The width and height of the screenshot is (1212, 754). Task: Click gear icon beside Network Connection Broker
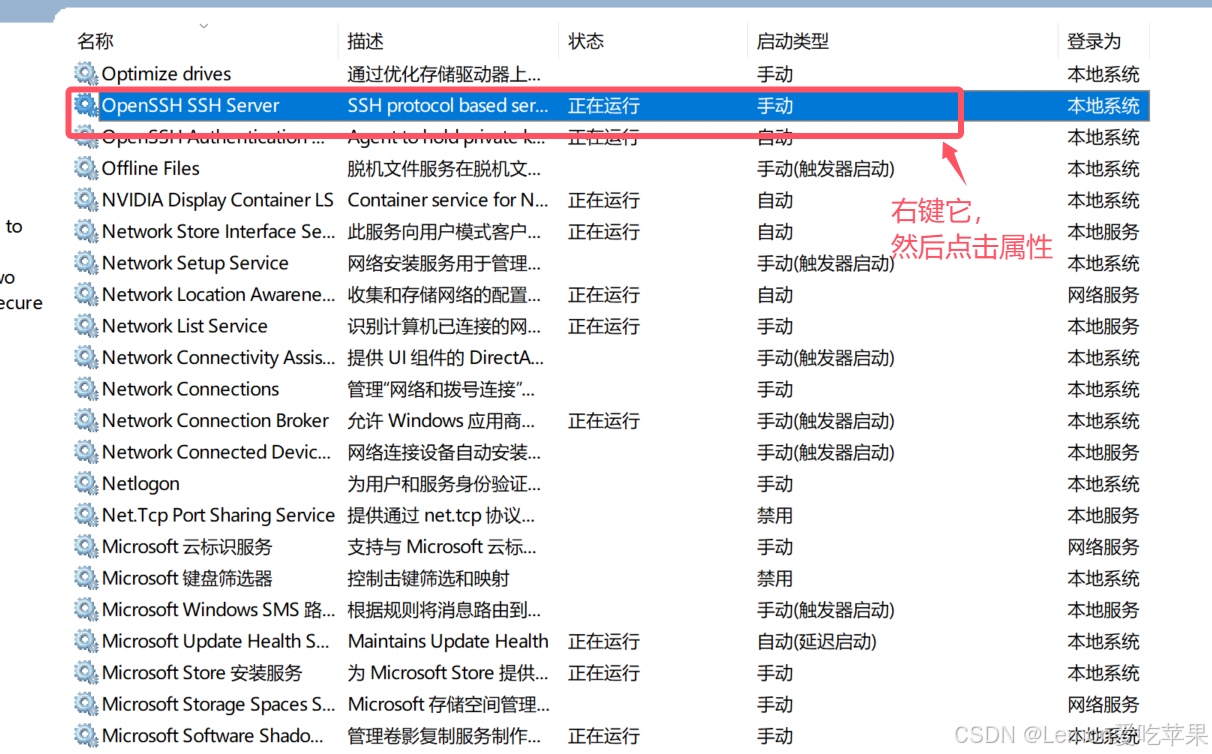(x=86, y=421)
